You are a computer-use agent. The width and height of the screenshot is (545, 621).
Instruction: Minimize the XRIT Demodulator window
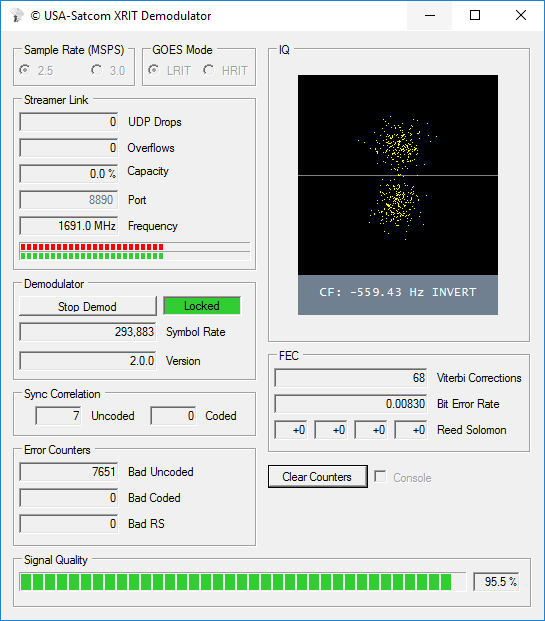430,15
